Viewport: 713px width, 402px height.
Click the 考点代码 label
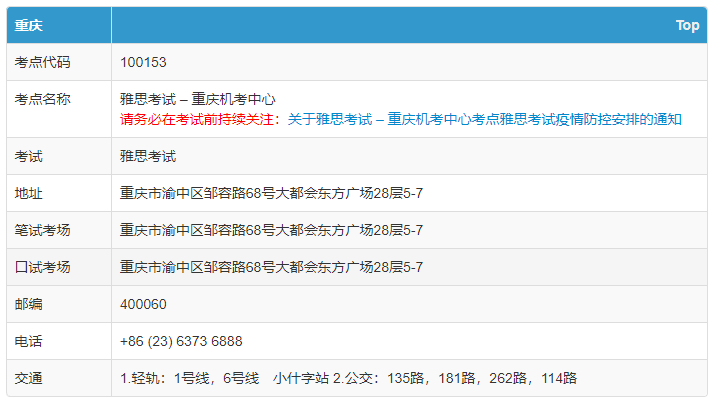click(x=42, y=62)
